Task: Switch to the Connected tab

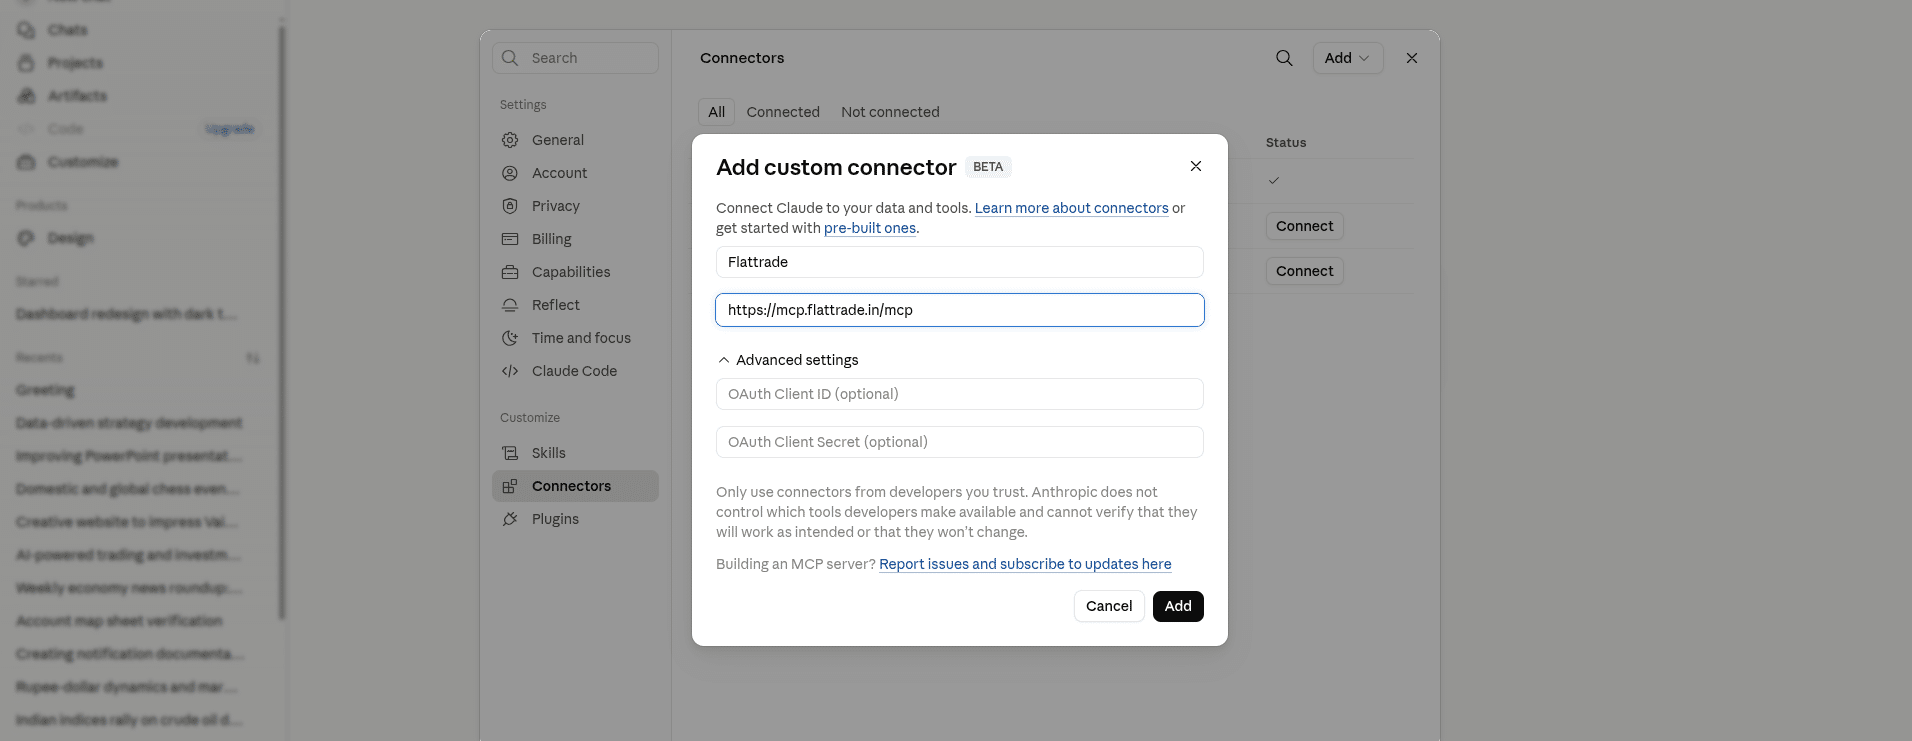Action: click(783, 112)
